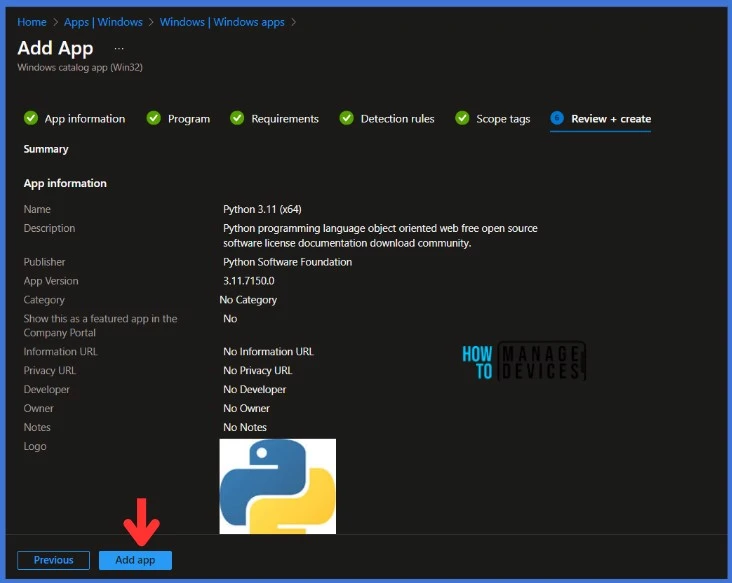The image size is (732, 583).
Task: Click the No Owner value
Action: point(246,408)
